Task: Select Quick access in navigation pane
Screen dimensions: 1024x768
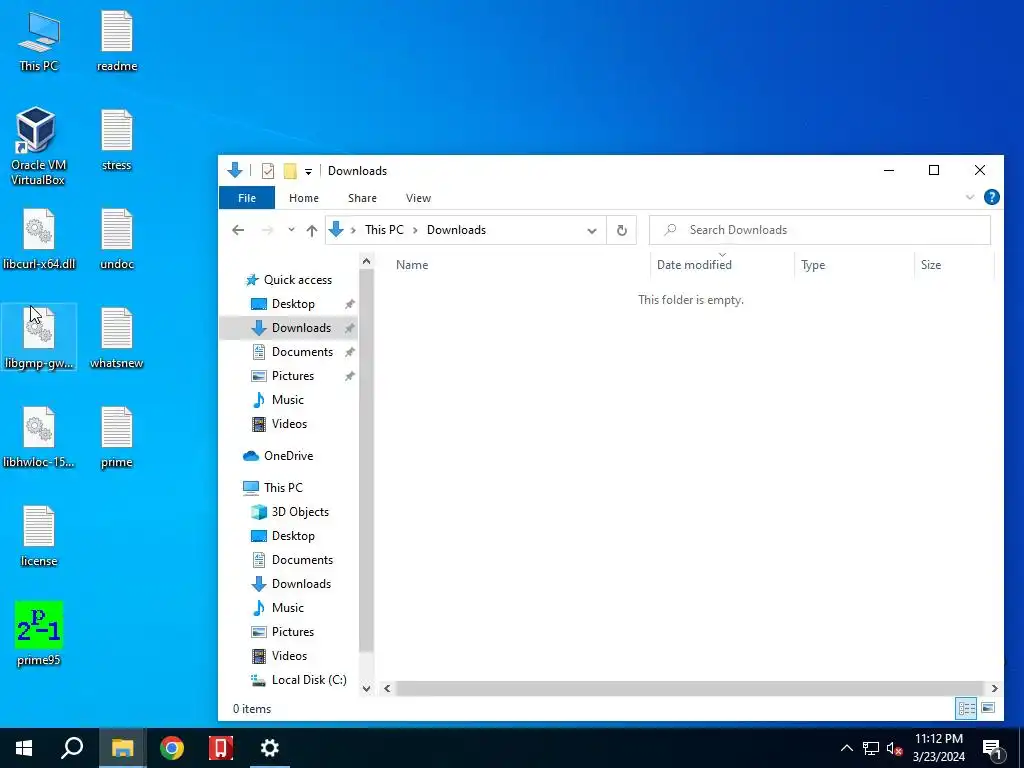Action: [297, 280]
